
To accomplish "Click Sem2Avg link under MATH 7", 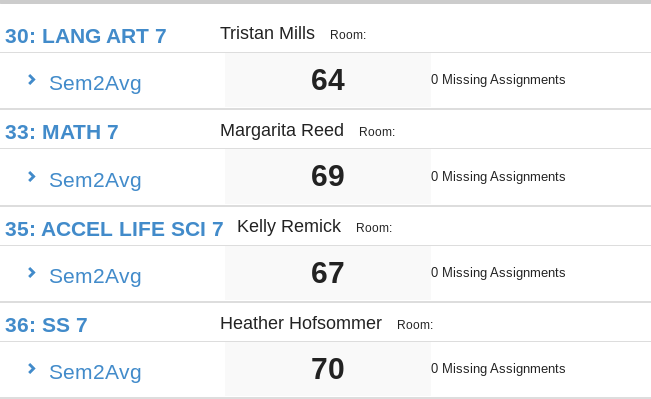I will (95, 180).
